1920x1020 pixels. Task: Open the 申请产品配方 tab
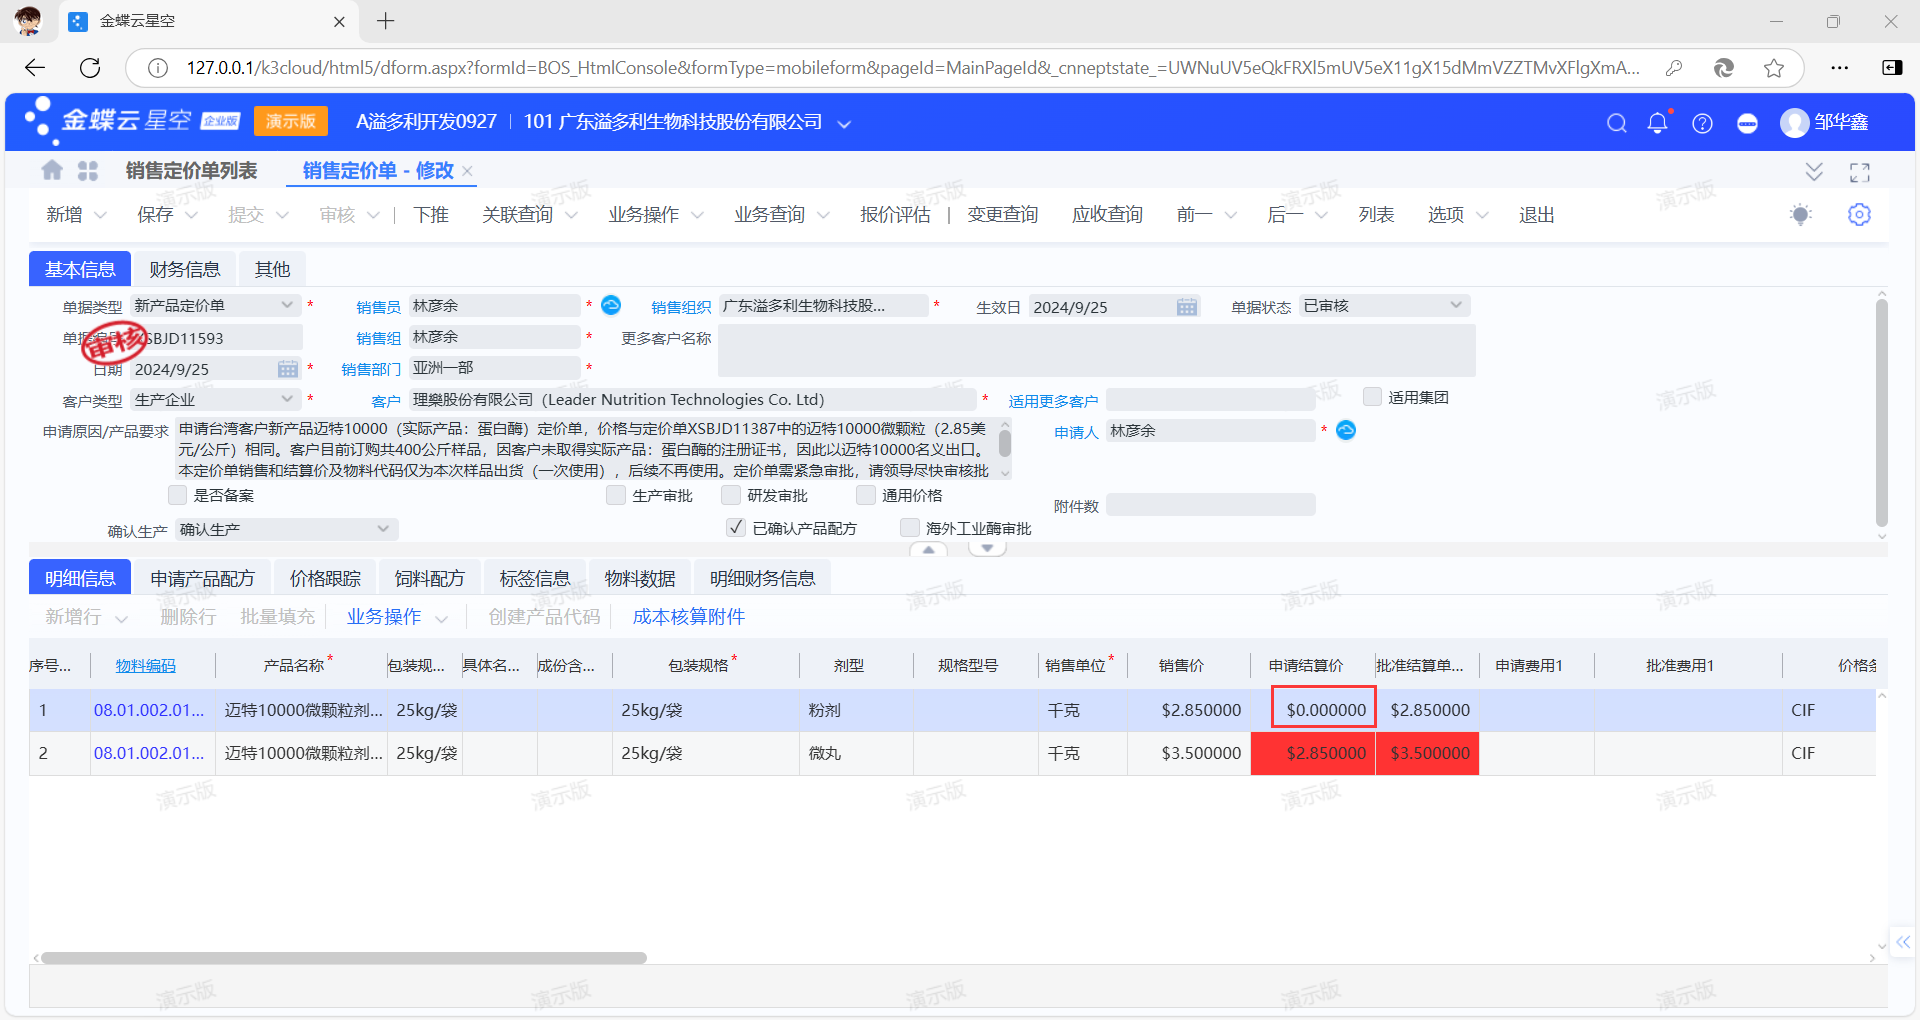tap(203, 579)
